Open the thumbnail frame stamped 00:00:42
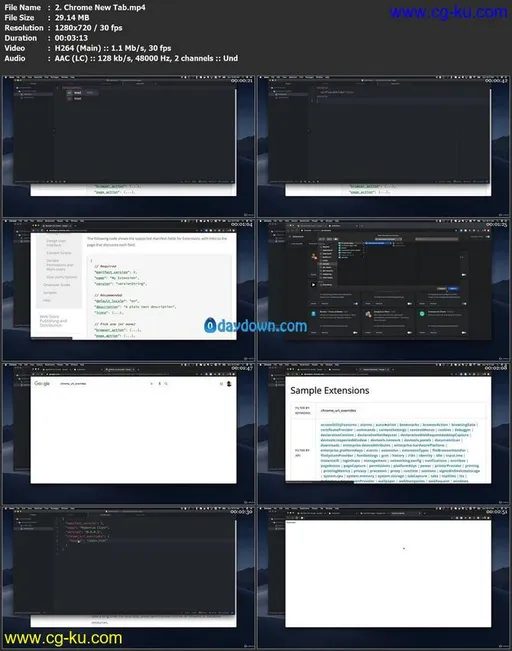This screenshot has height=651, width=512. 384,146
